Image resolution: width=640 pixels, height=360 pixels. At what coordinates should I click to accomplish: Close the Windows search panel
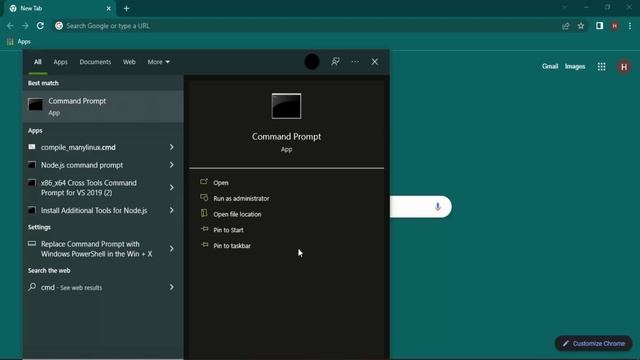coord(375,62)
